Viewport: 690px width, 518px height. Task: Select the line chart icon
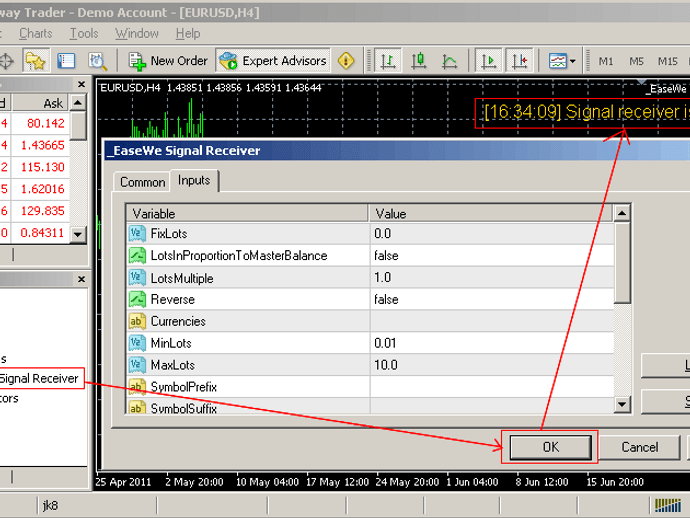pos(449,61)
